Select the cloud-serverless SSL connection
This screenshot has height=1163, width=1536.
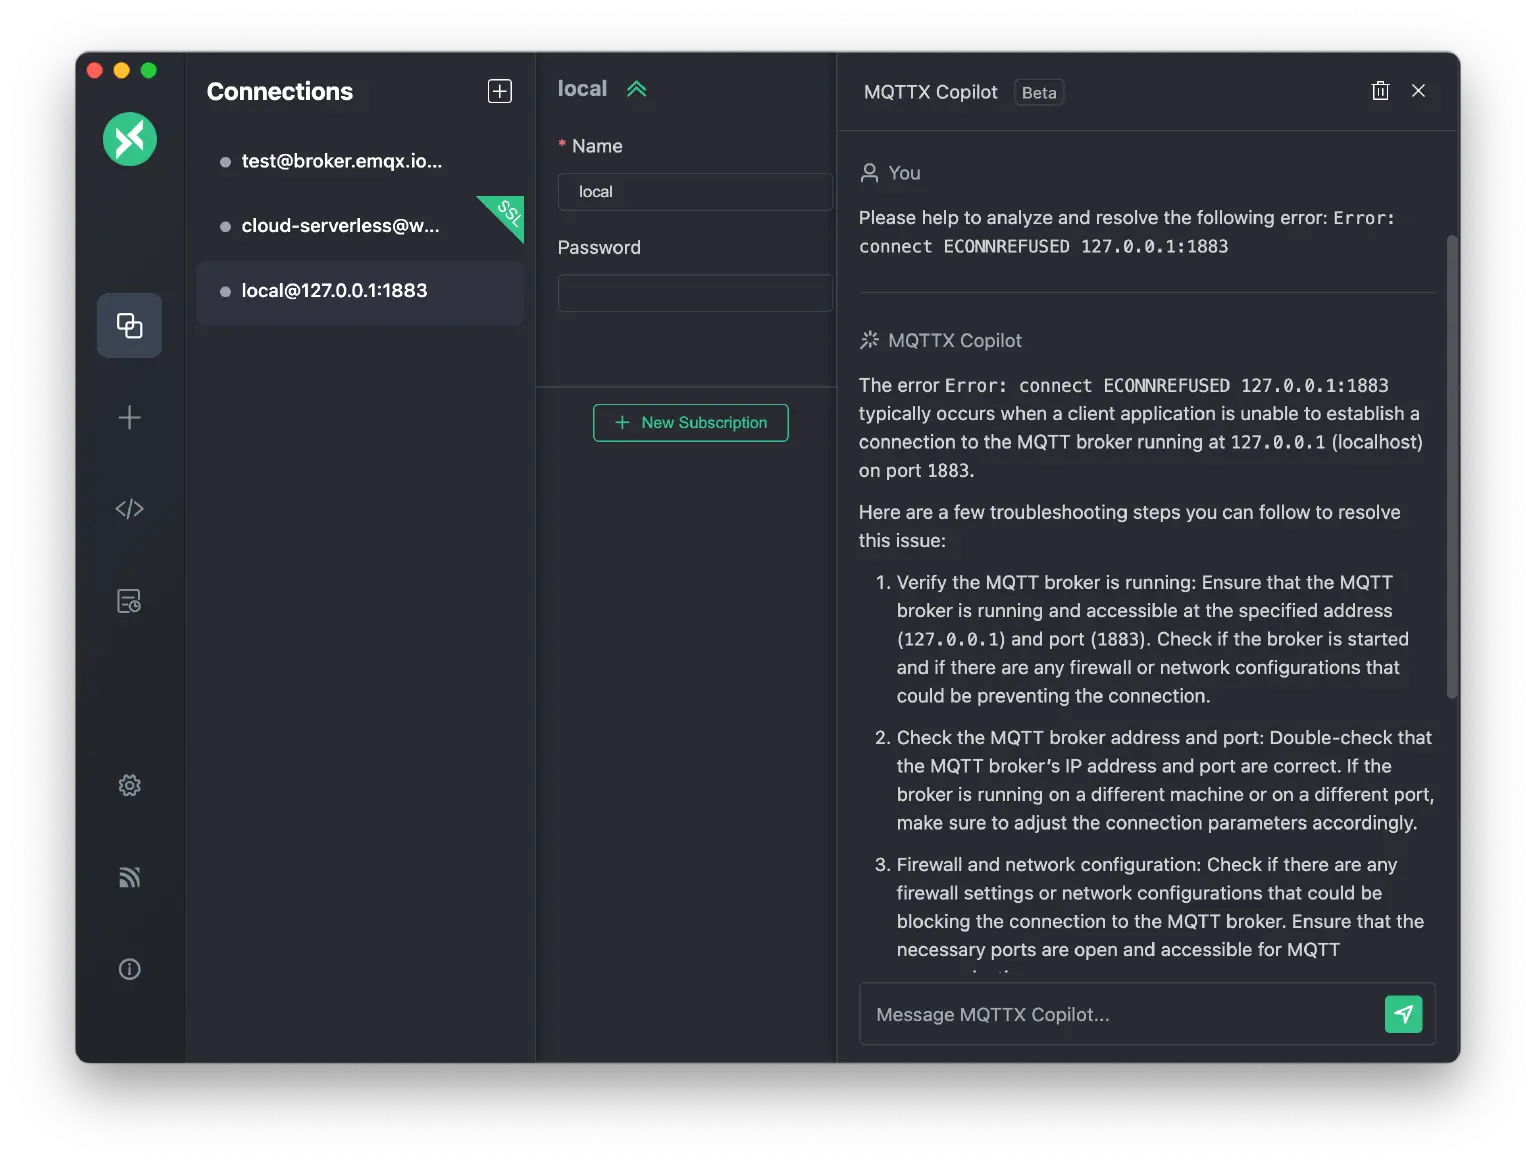(340, 226)
